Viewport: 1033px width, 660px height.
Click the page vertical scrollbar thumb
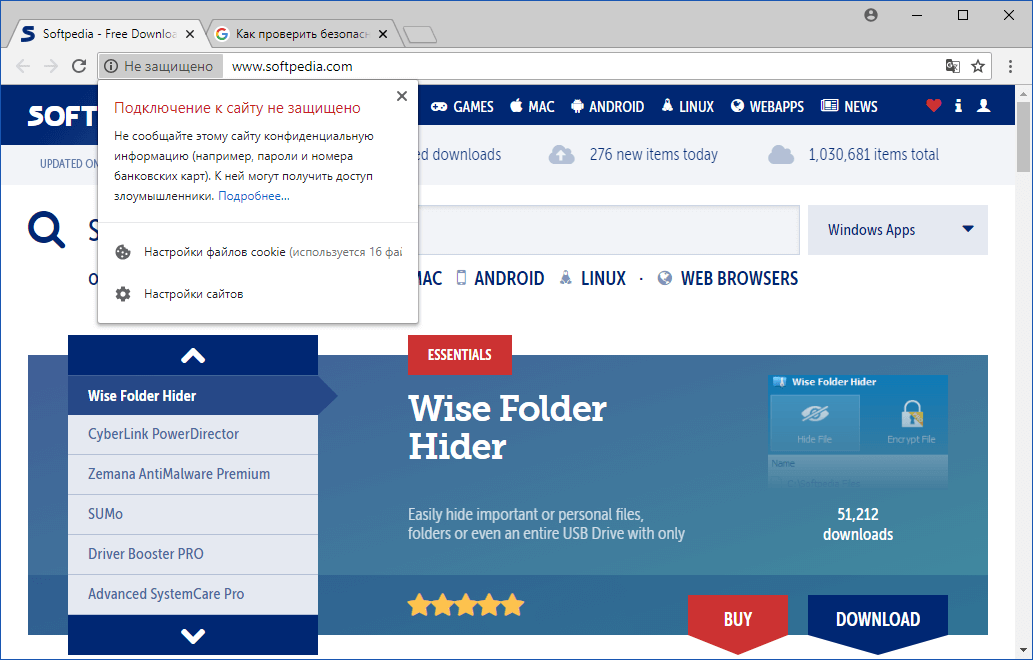tap(1022, 135)
